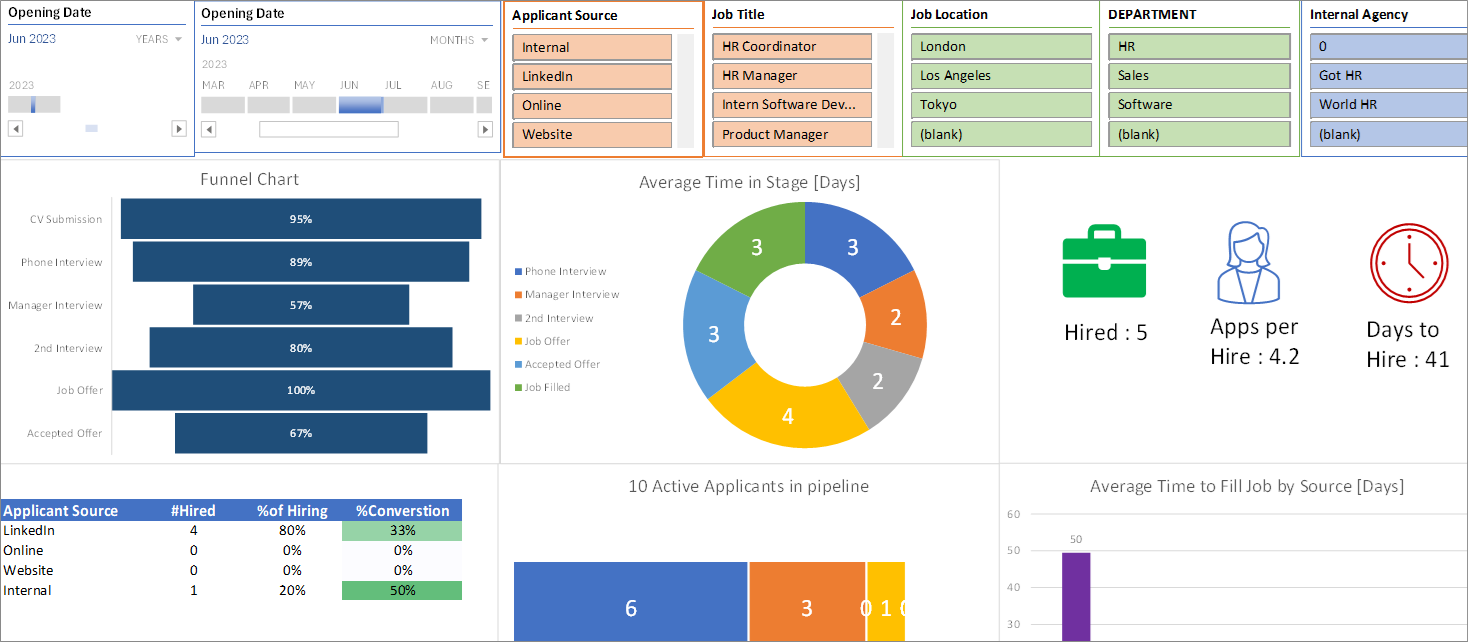Click right scroll arrow in years timeline

[179, 128]
